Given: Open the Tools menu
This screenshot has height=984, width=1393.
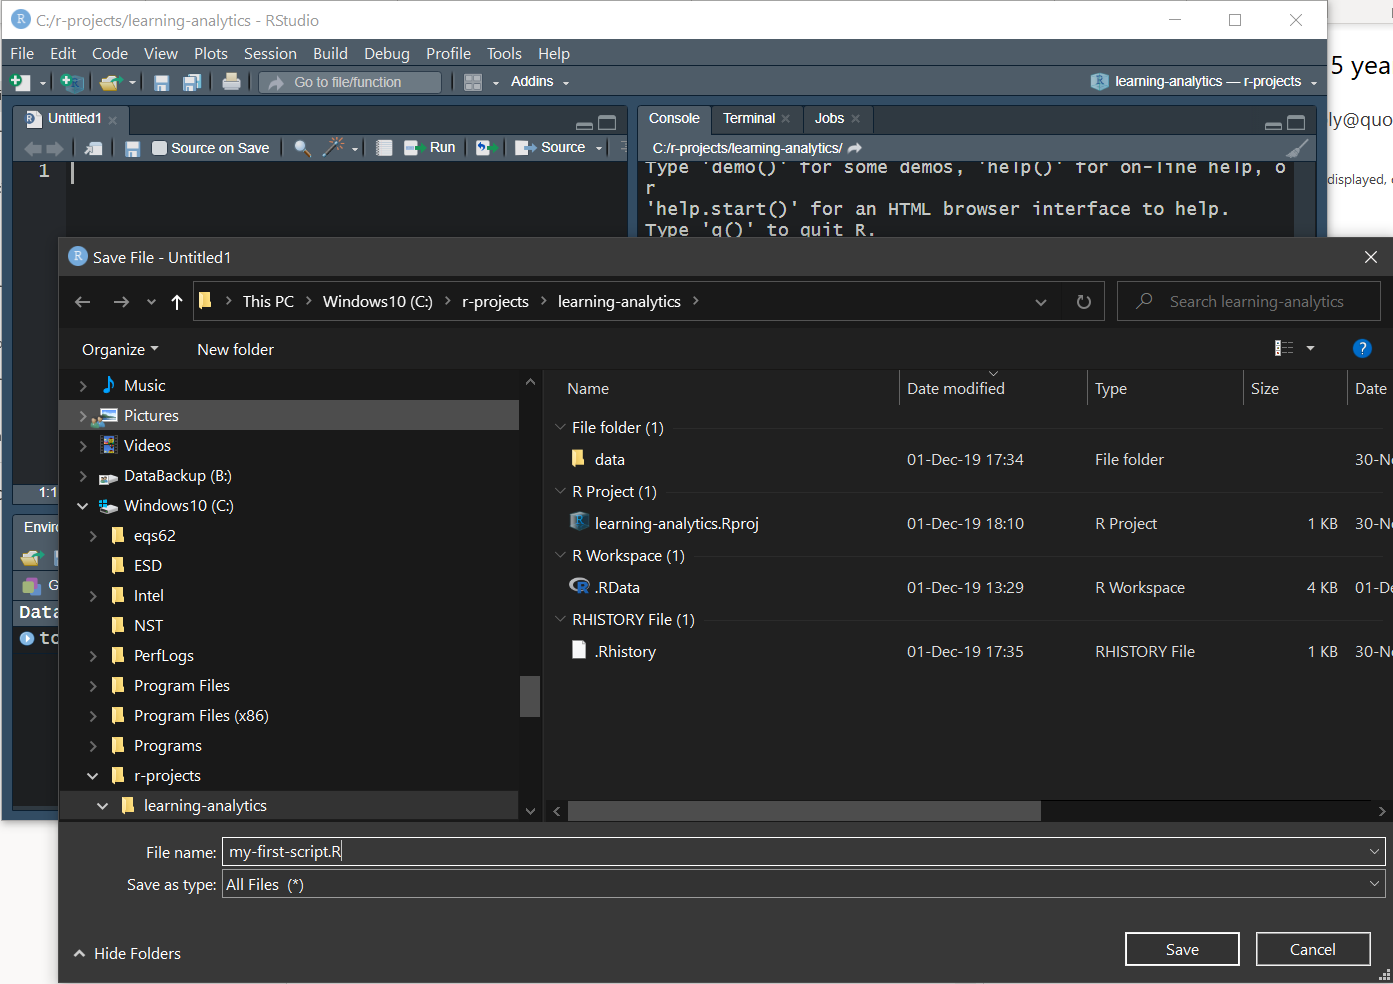Looking at the screenshot, I should click(504, 53).
